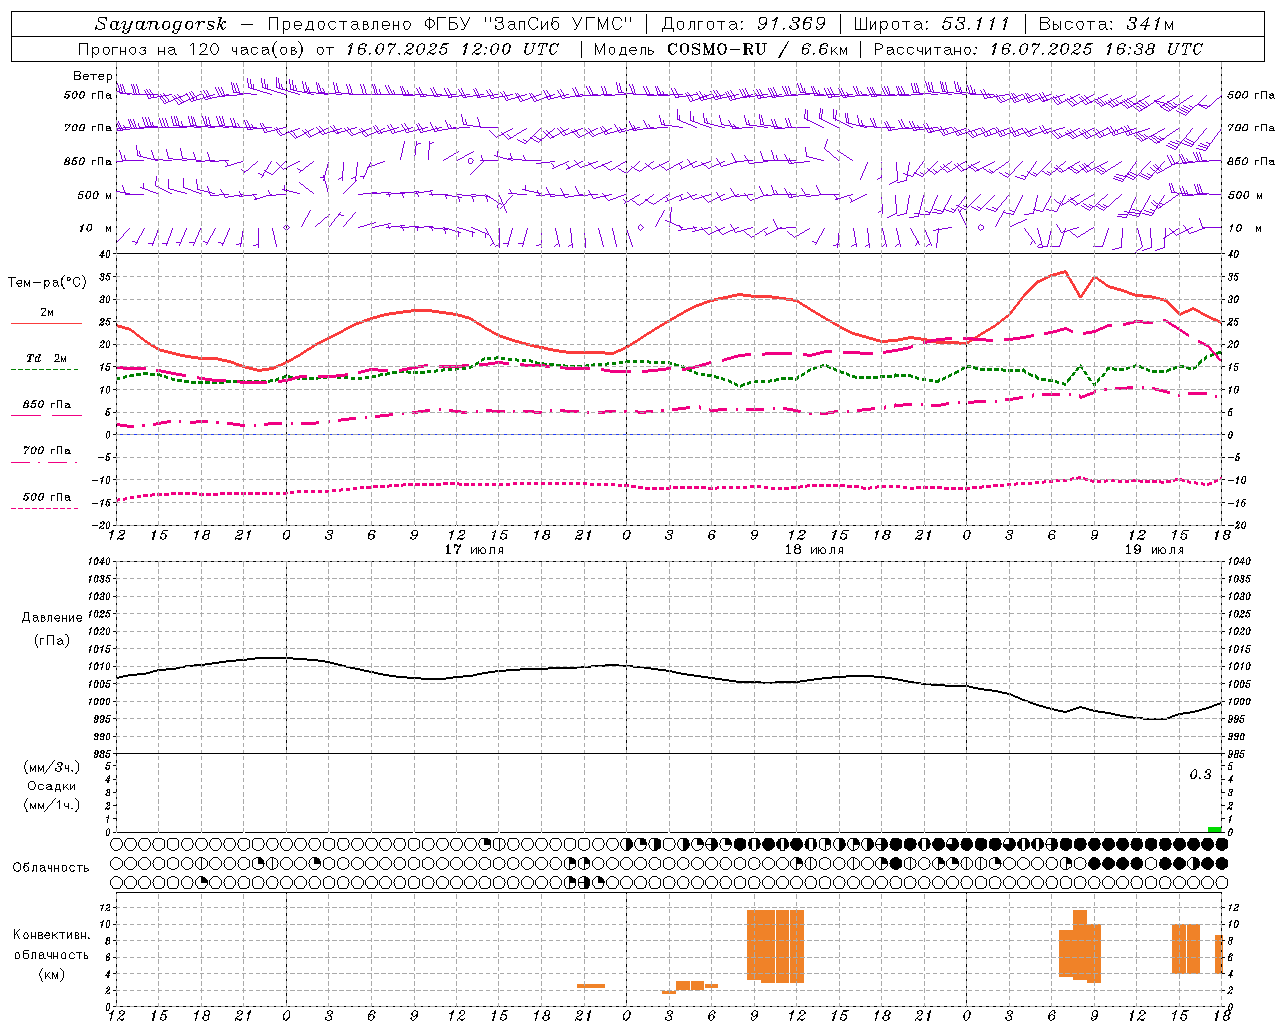Click the tall orange convective bar on 18 июля
Image resolution: width=1280 pixels, height=1024 pixels.
tap(775, 946)
